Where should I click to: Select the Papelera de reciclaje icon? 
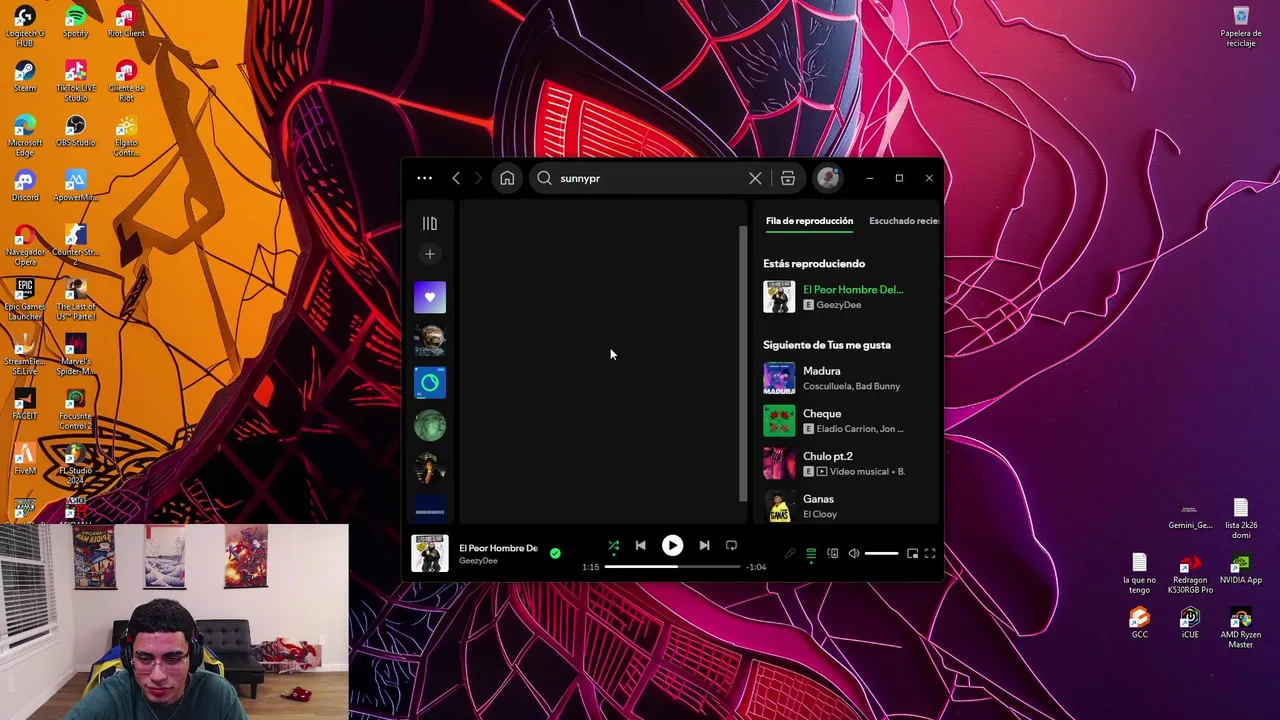click(1241, 26)
